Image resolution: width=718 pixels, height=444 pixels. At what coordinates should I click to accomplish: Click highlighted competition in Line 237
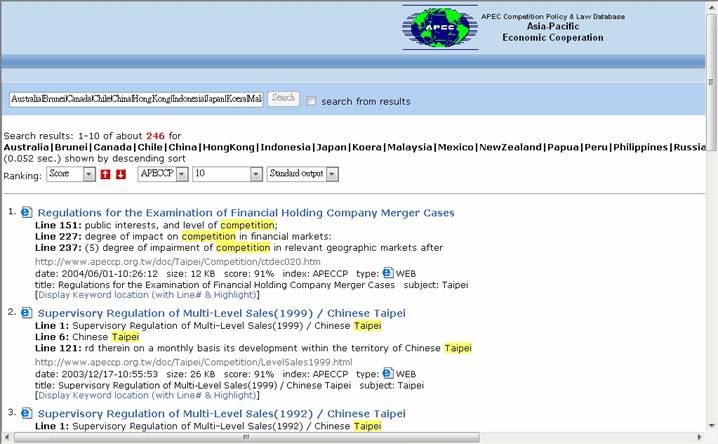point(243,248)
